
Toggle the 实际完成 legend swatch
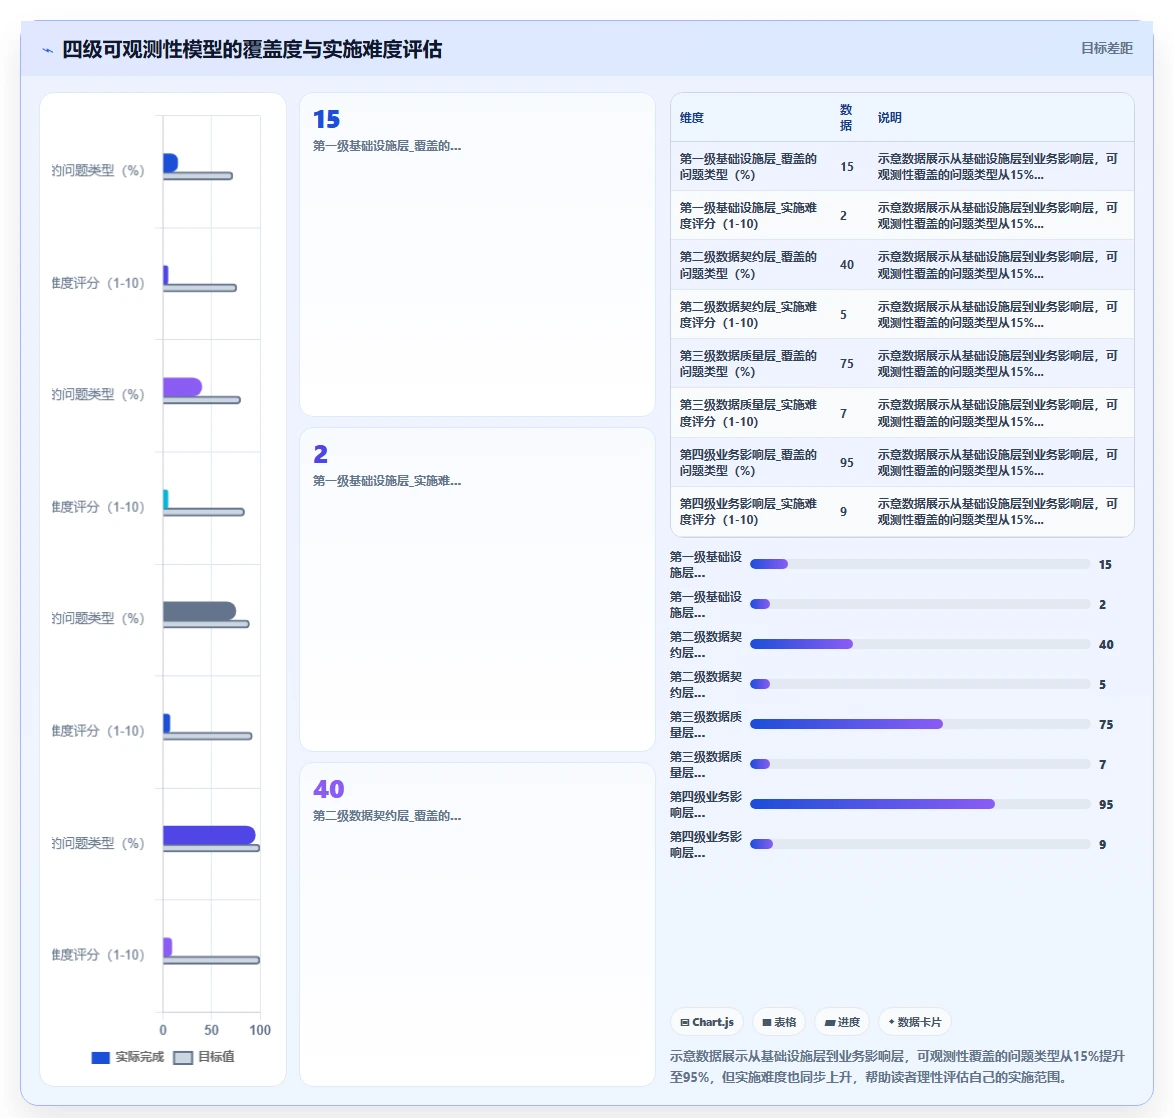coord(100,1057)
